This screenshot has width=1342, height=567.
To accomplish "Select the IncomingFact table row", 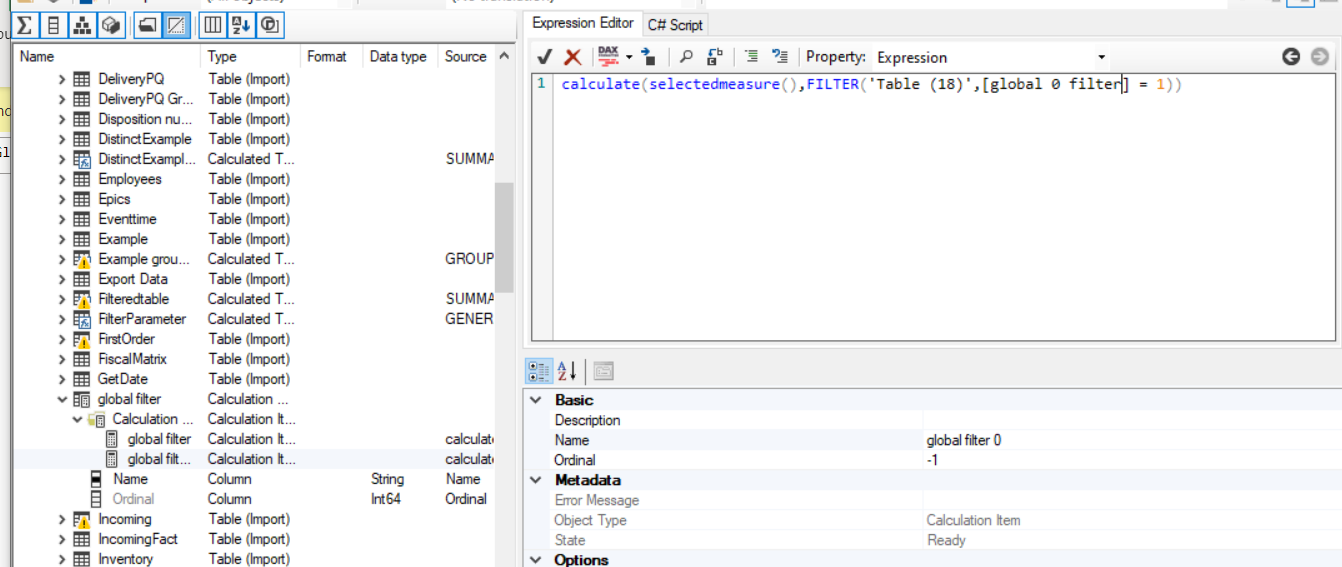I will [x=253, y=539].
